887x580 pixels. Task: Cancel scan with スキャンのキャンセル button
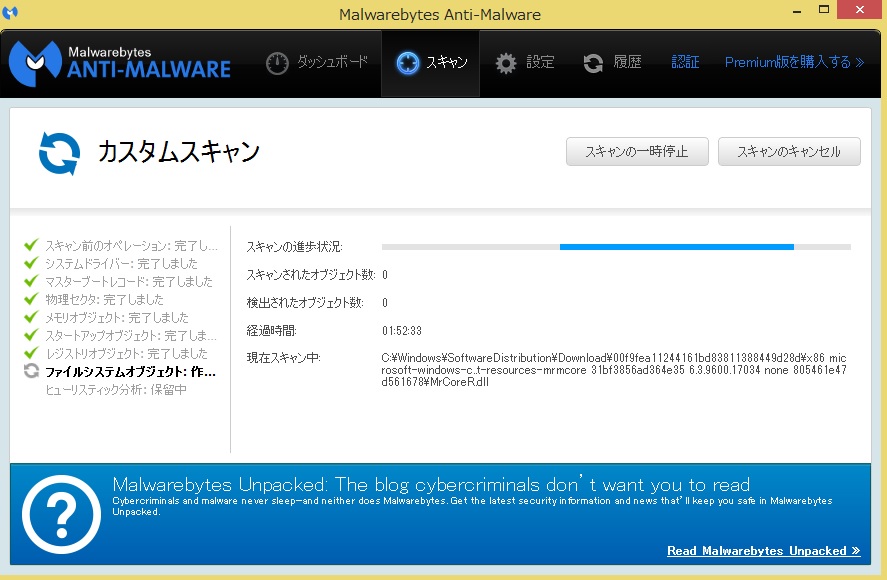point(789,152)
